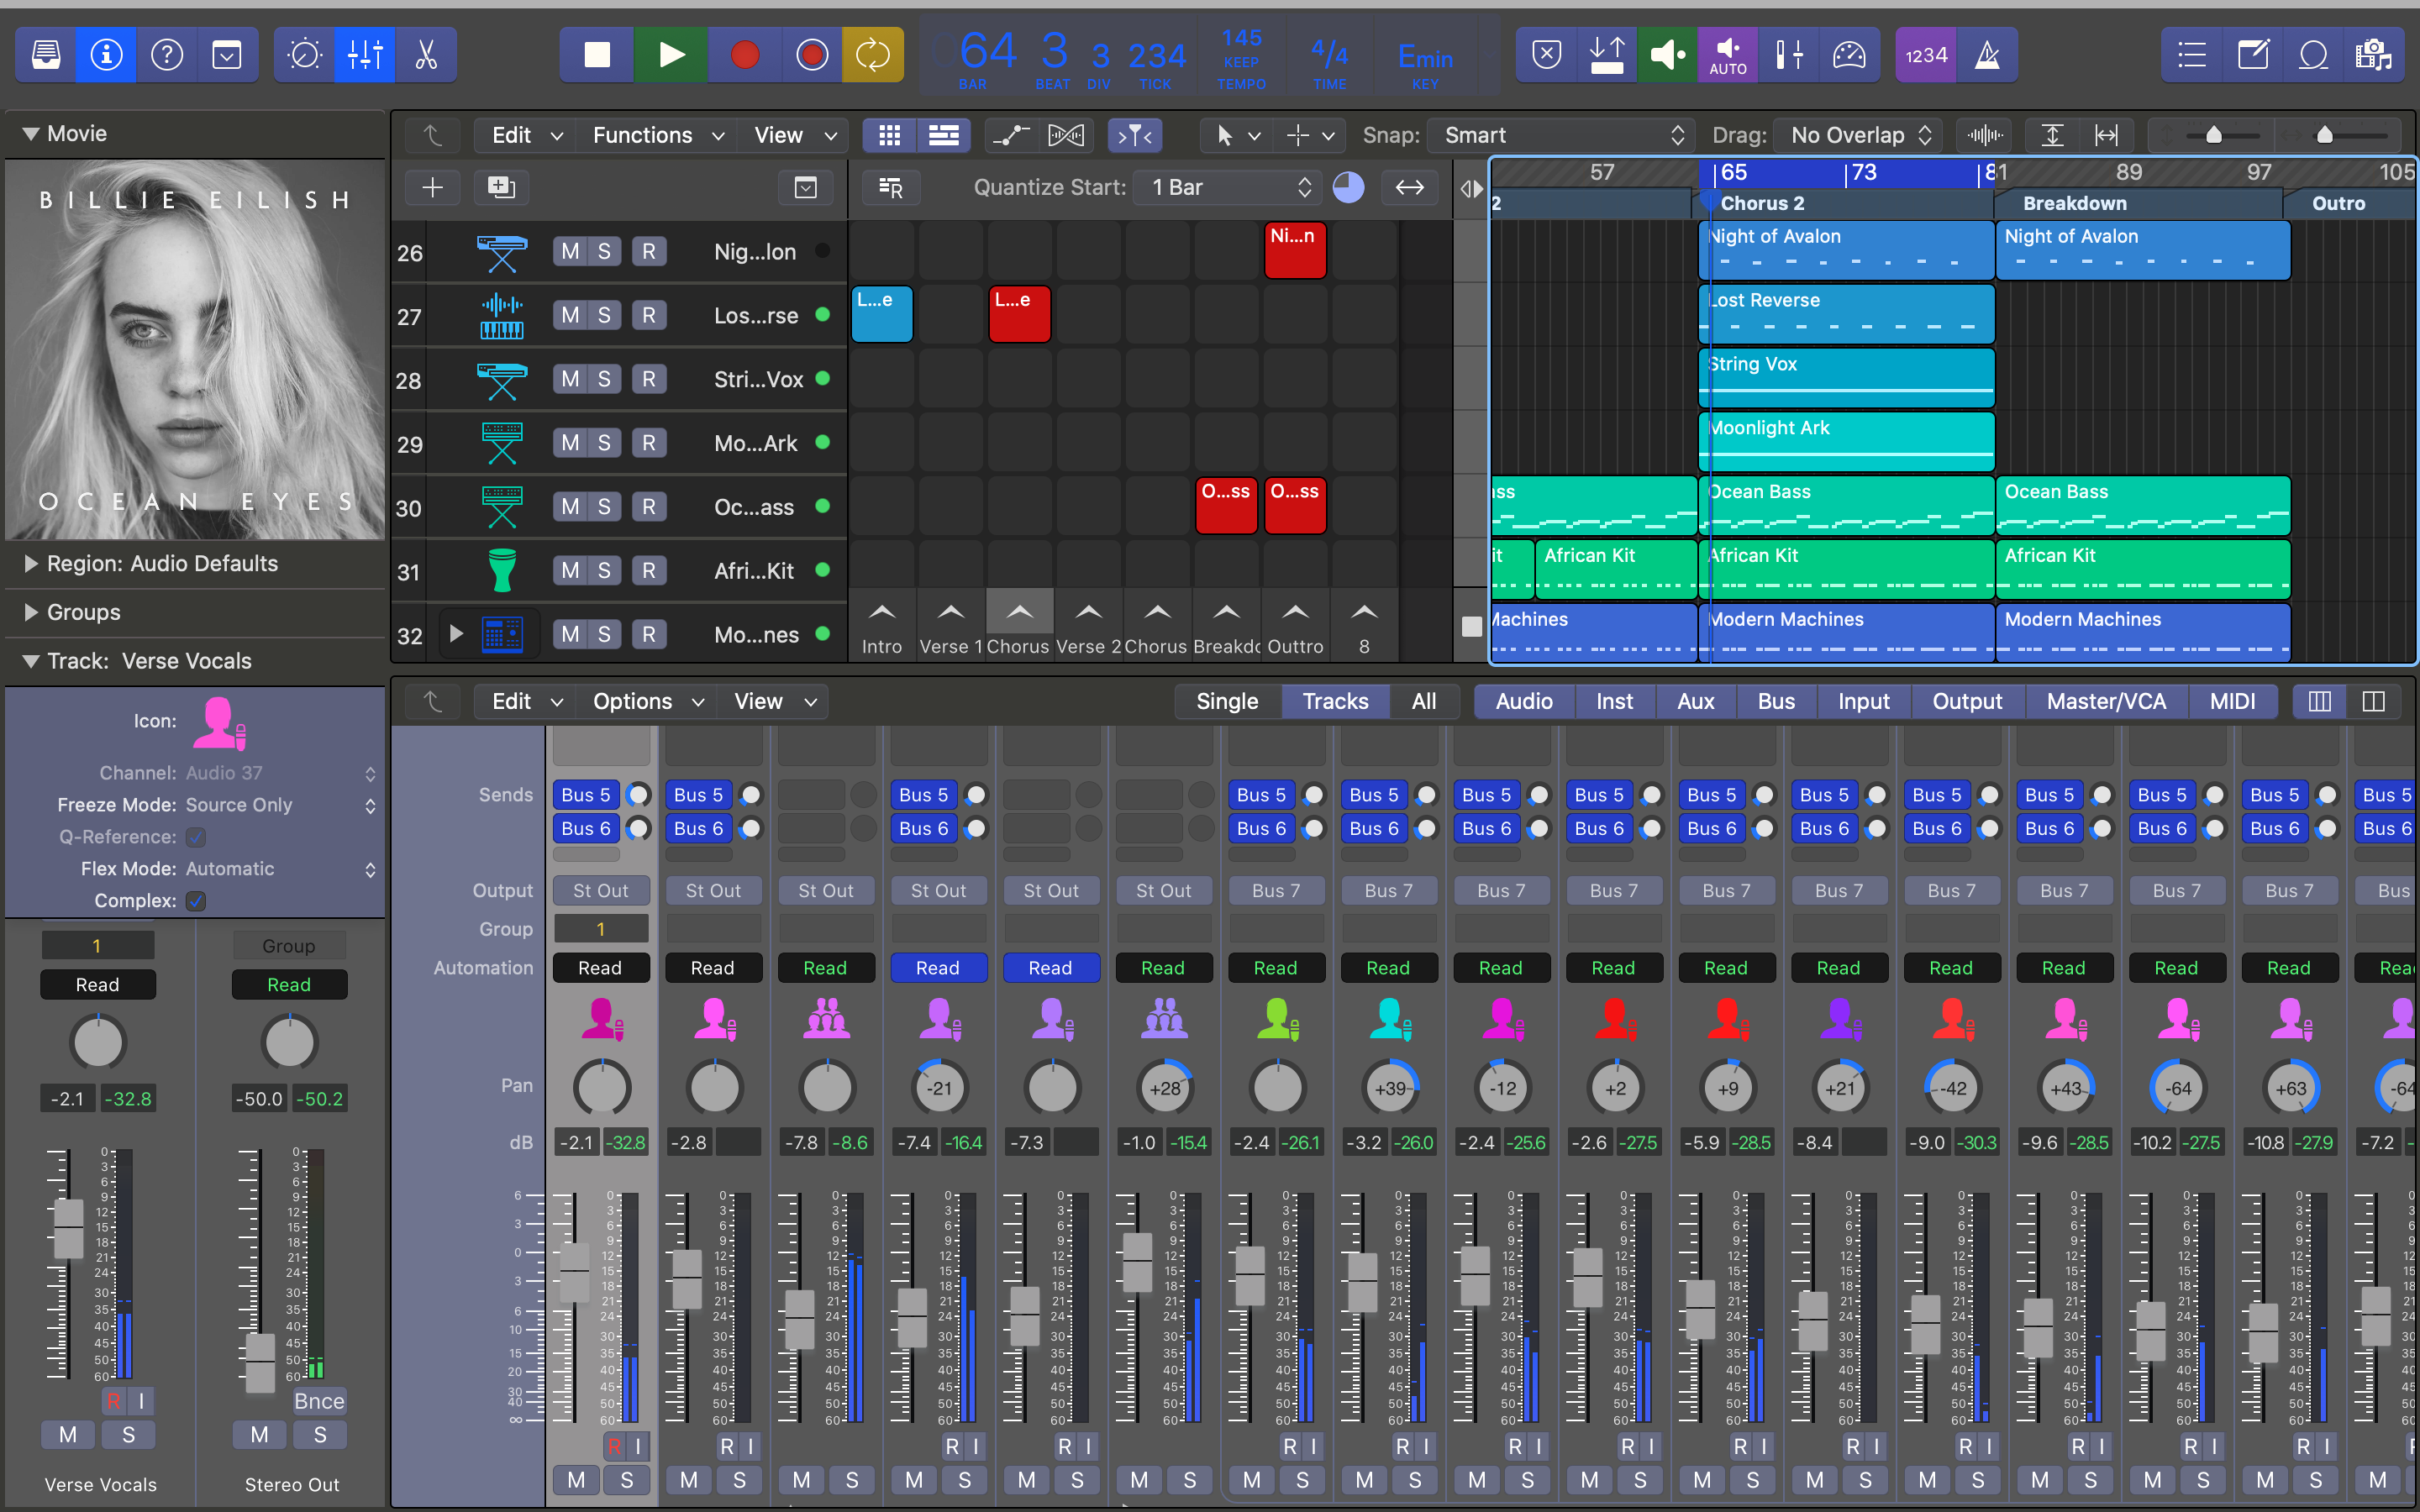
Task: Click the Aux mixer filter button
Action: tap(1694, 701)
